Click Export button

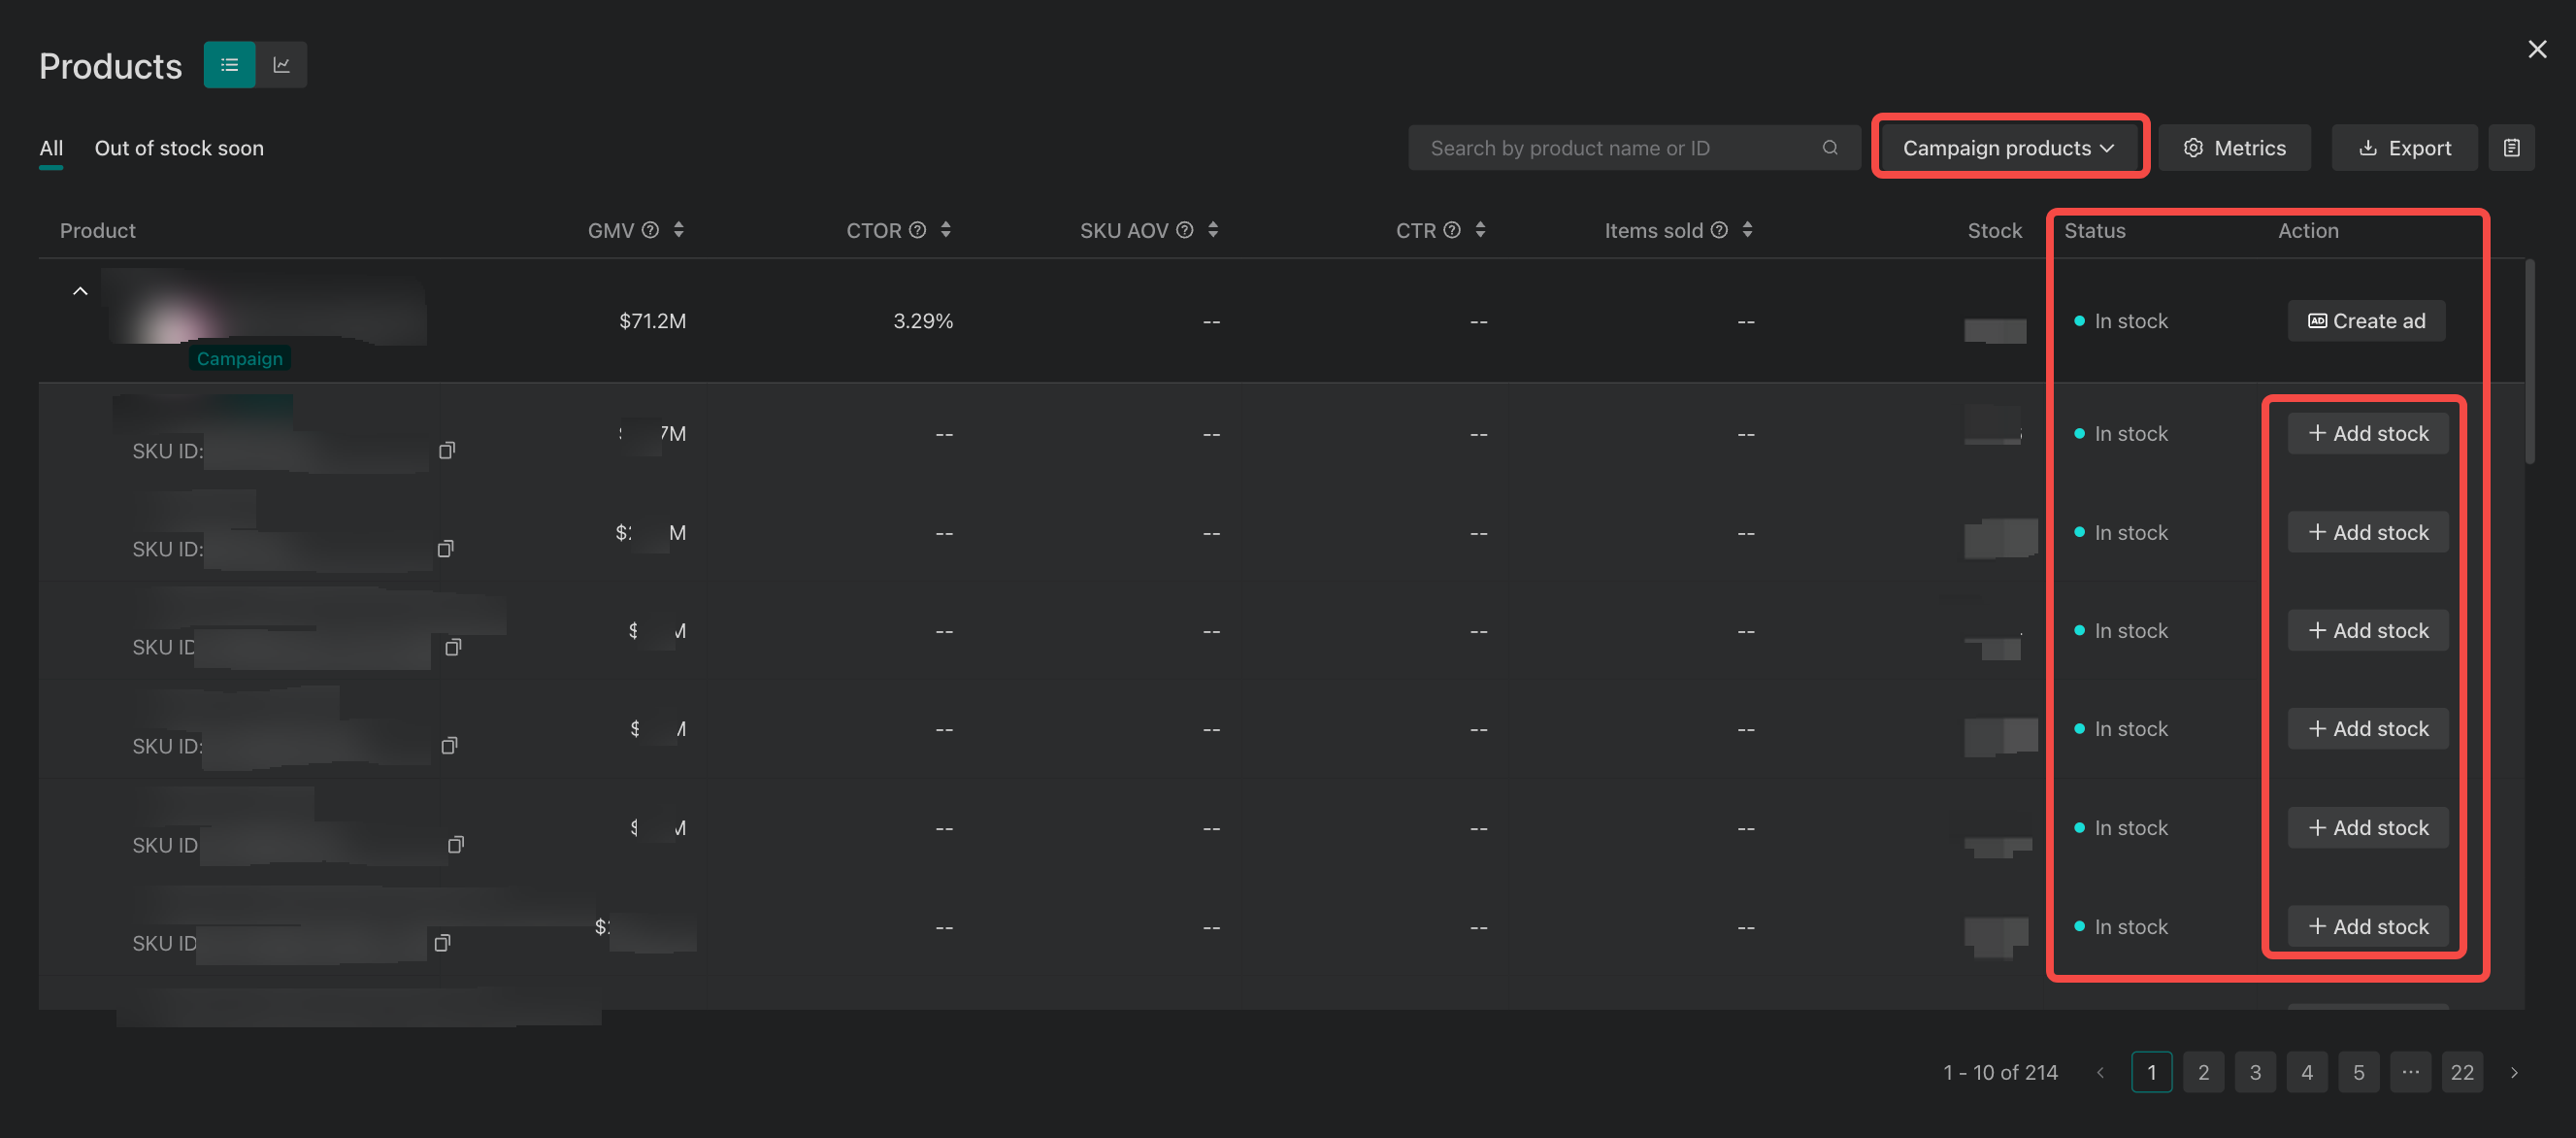[2404, 148]
